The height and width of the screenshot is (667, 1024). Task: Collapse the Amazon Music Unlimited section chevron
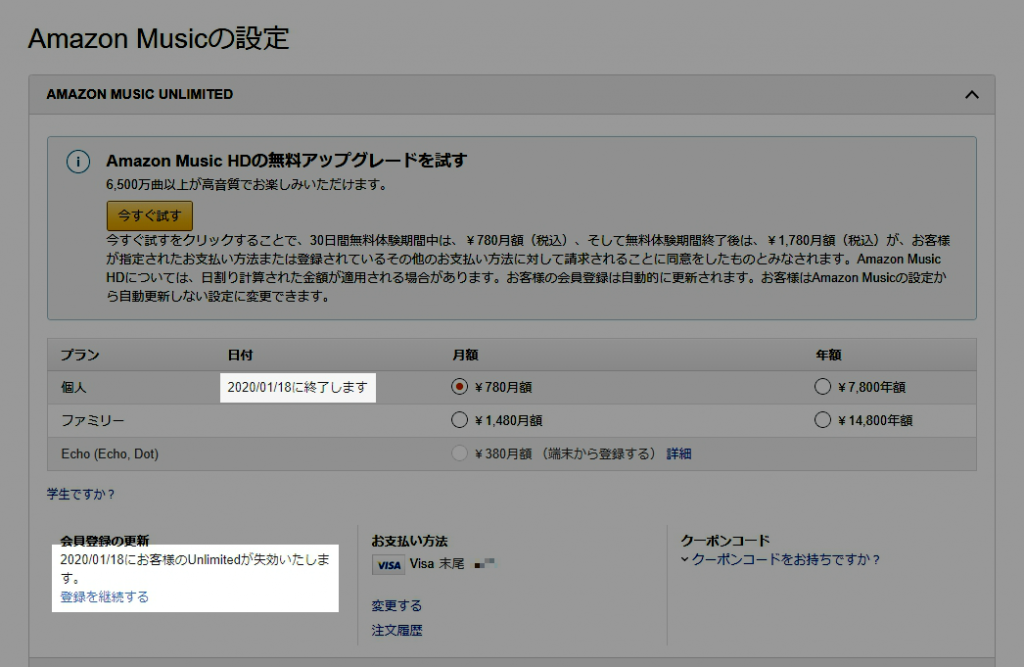pyautogui.click(x=972, y=95)
